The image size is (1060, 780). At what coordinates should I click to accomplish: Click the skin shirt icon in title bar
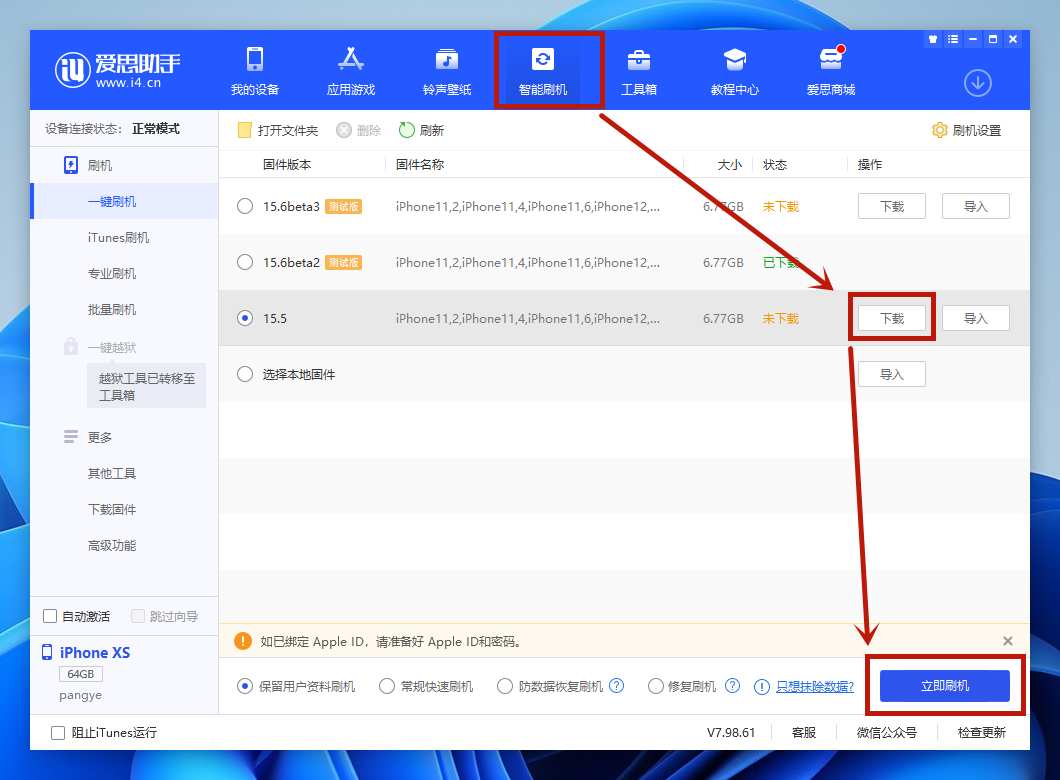coord(933,39)
